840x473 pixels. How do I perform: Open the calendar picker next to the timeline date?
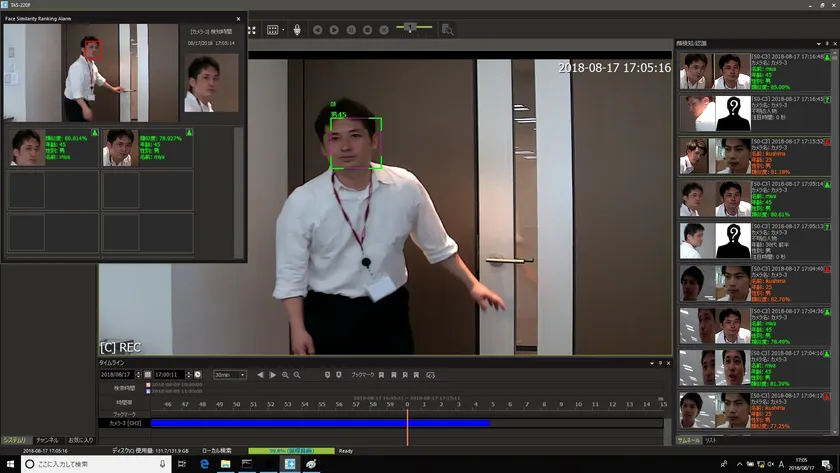(148, 375)
